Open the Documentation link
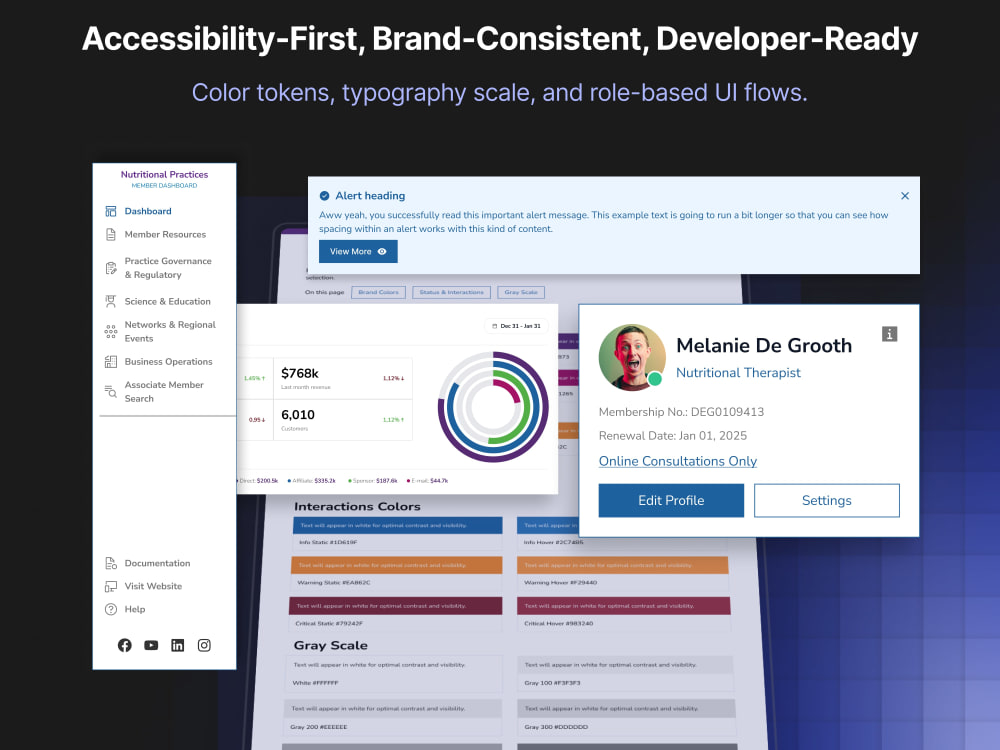The image size is (1000, 750). (157, 563)
